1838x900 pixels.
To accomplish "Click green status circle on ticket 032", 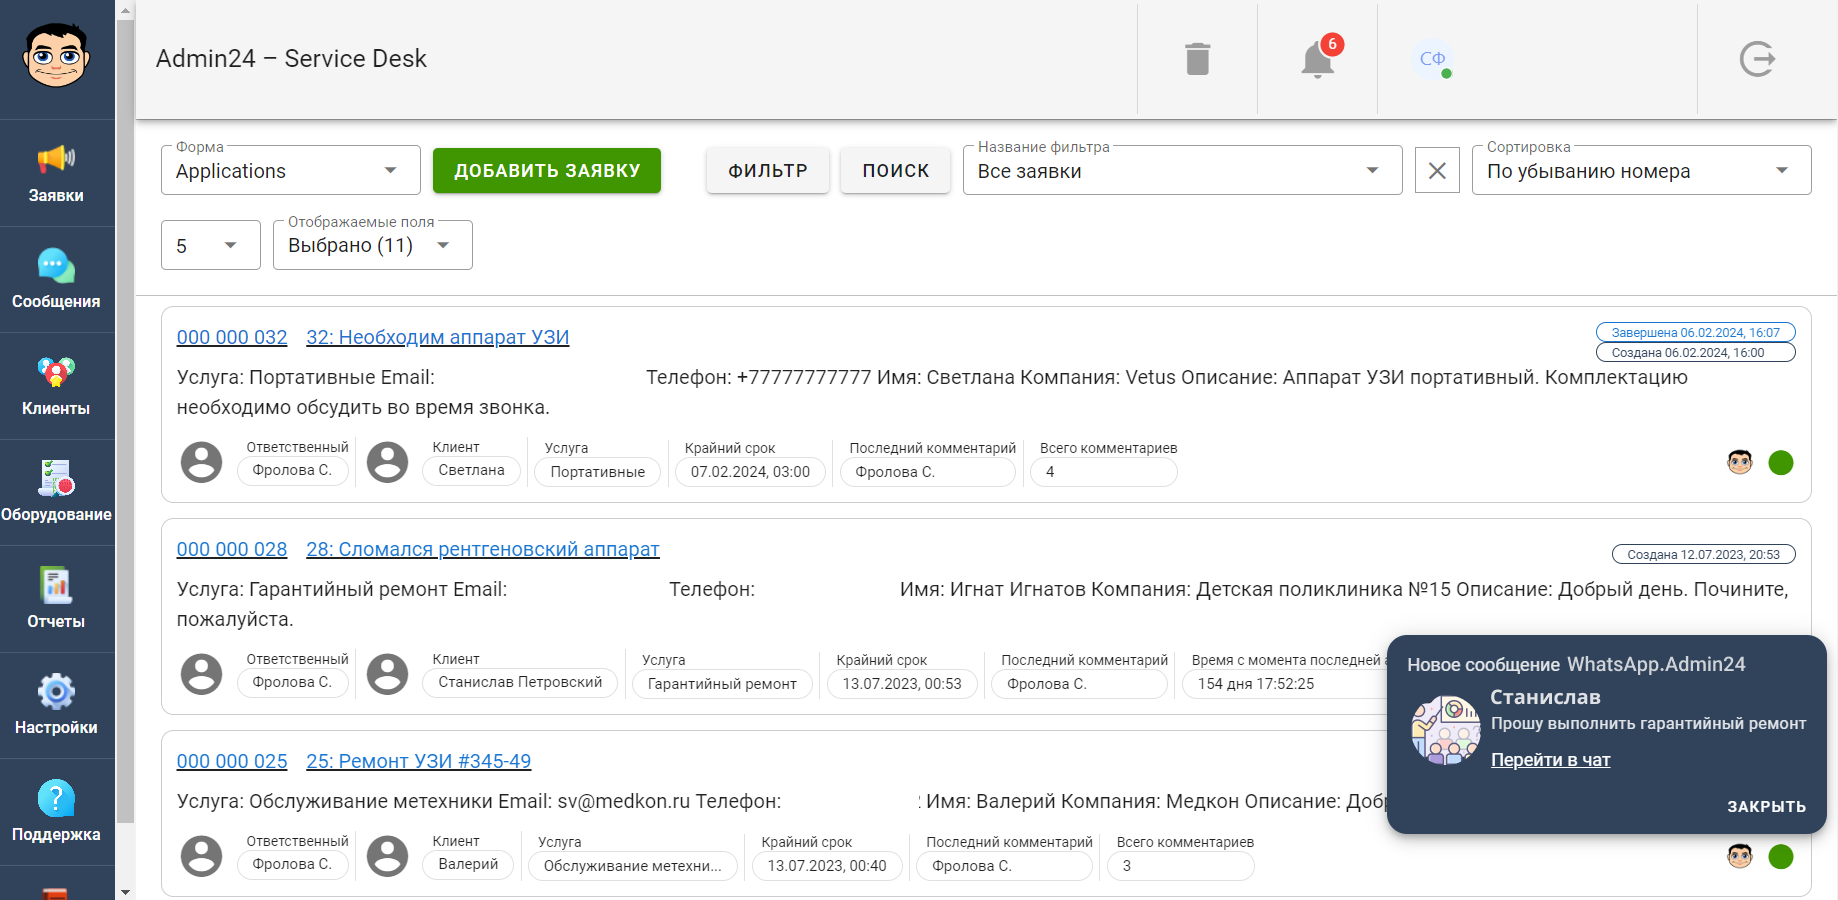I will coord(1780,463).
